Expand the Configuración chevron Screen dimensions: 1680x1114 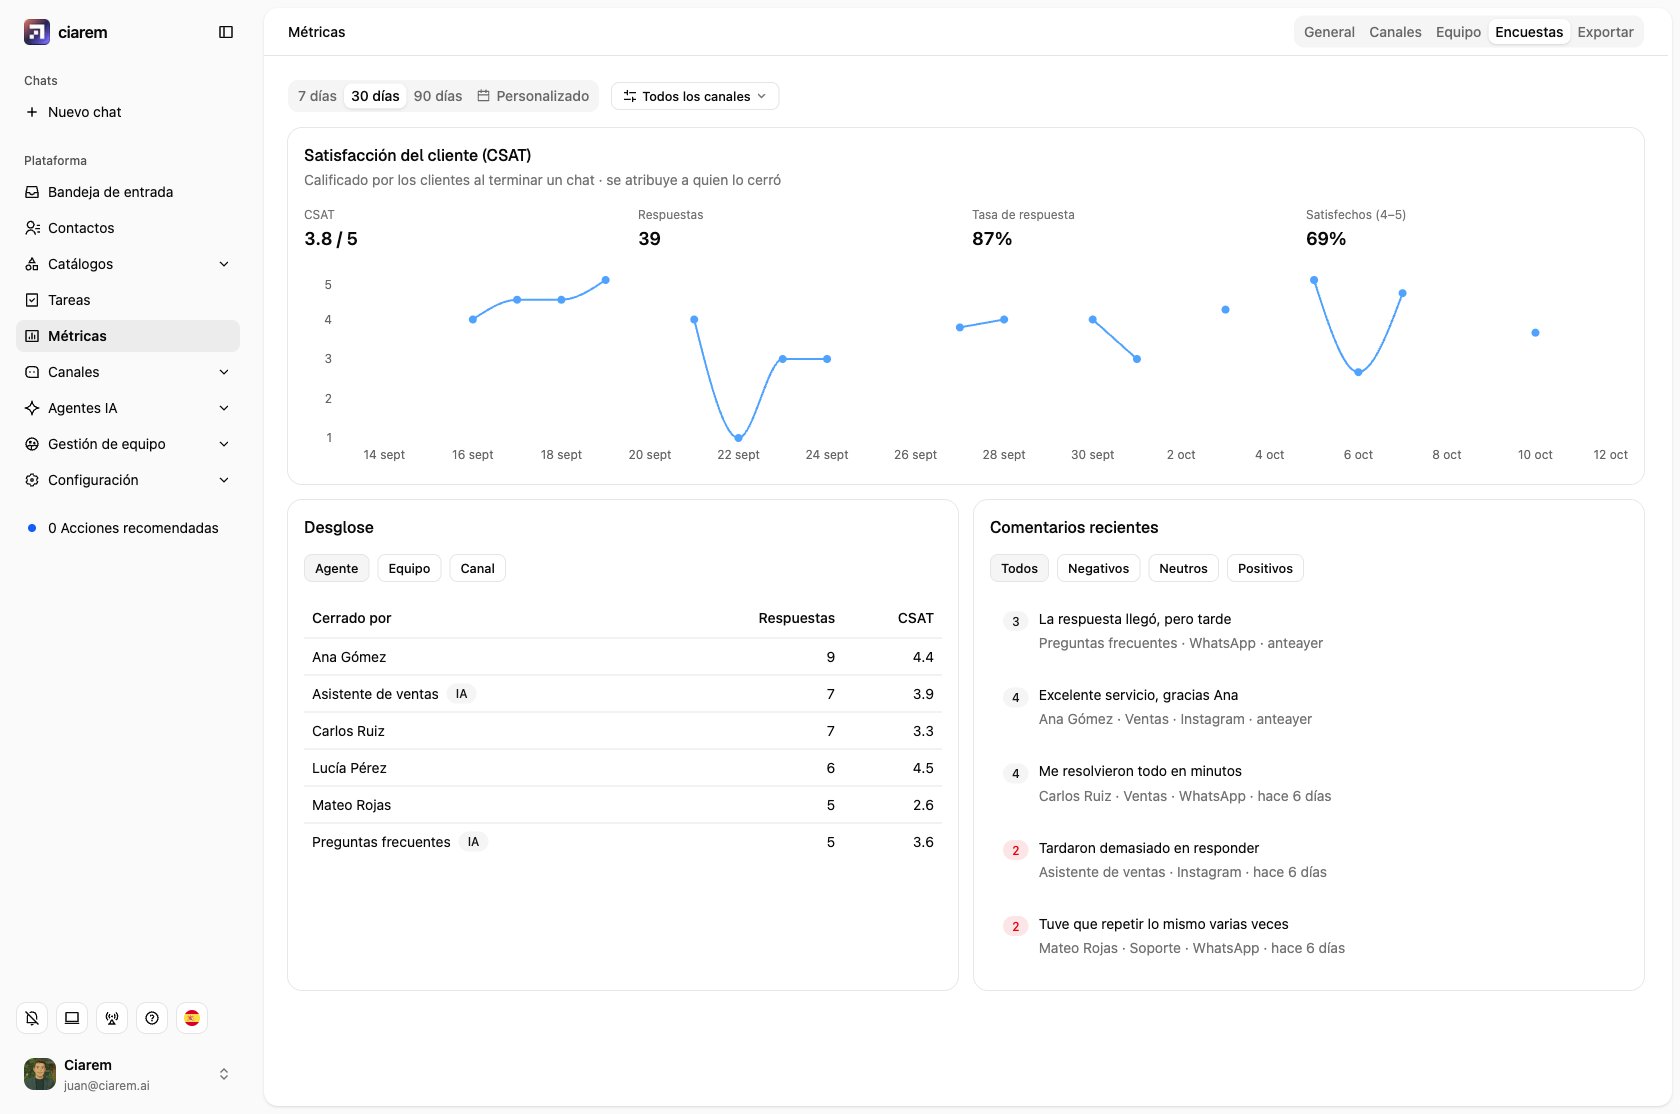click(x=224, y=480)
